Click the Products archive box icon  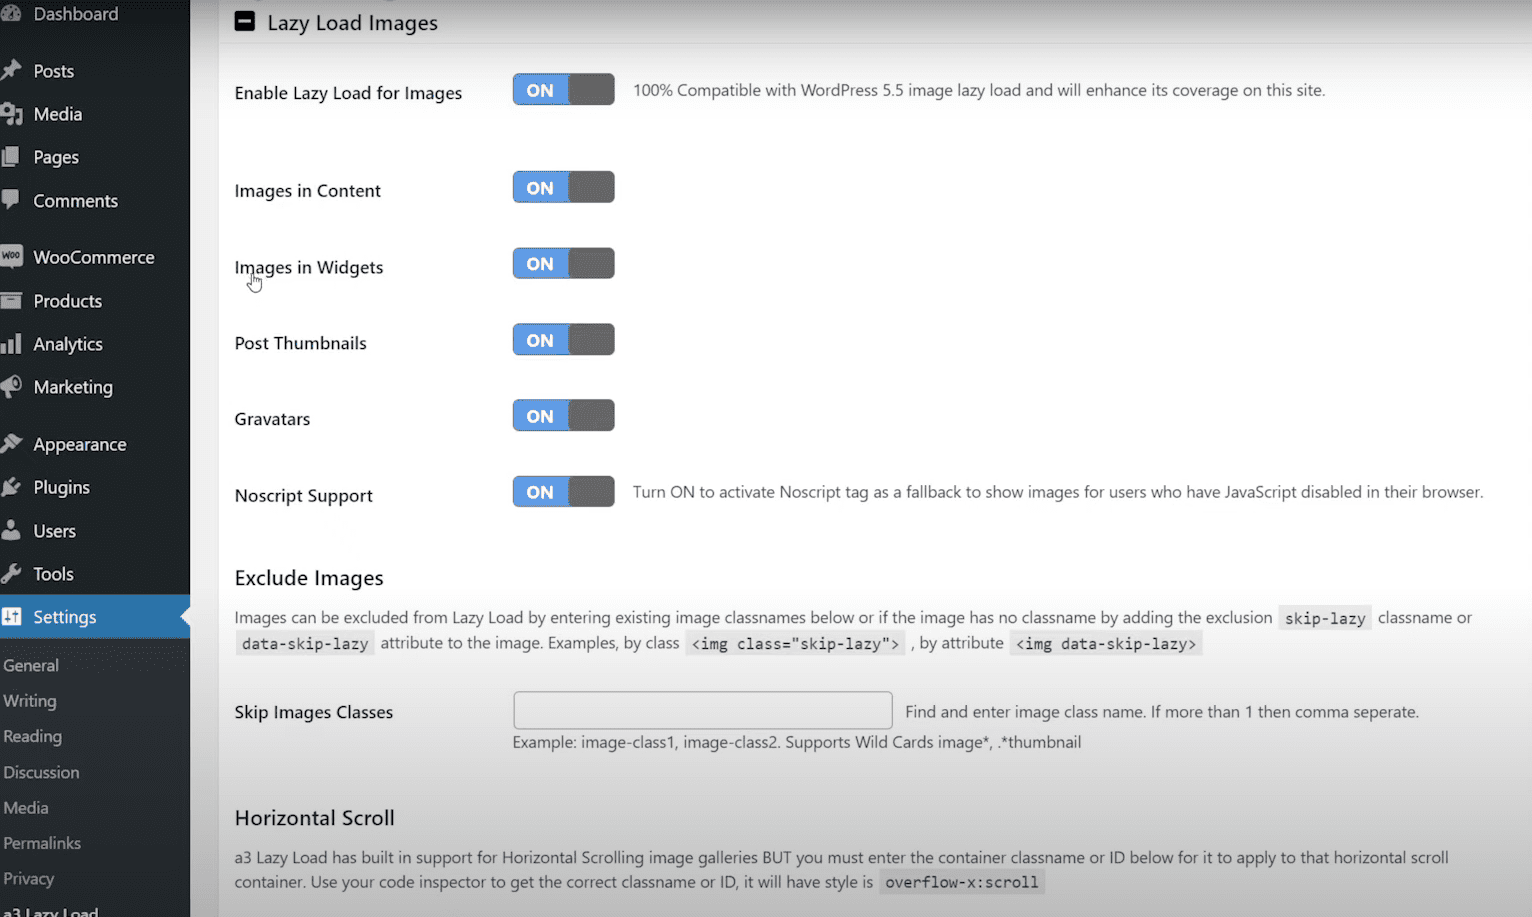[11, 300]
